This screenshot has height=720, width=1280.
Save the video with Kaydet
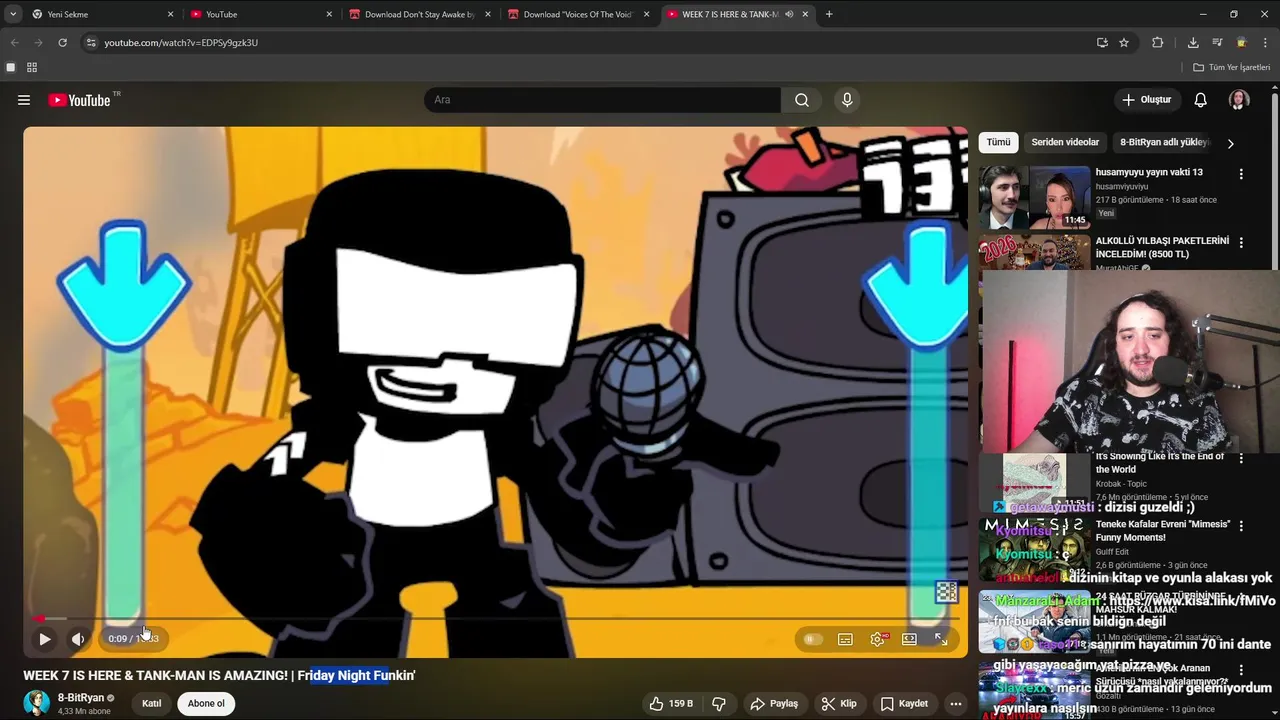click(x=904, y=704)
